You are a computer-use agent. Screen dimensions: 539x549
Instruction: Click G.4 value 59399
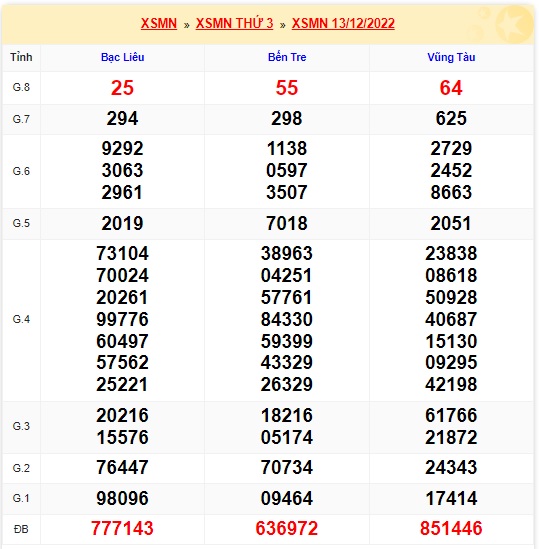(x=287, y=341)
